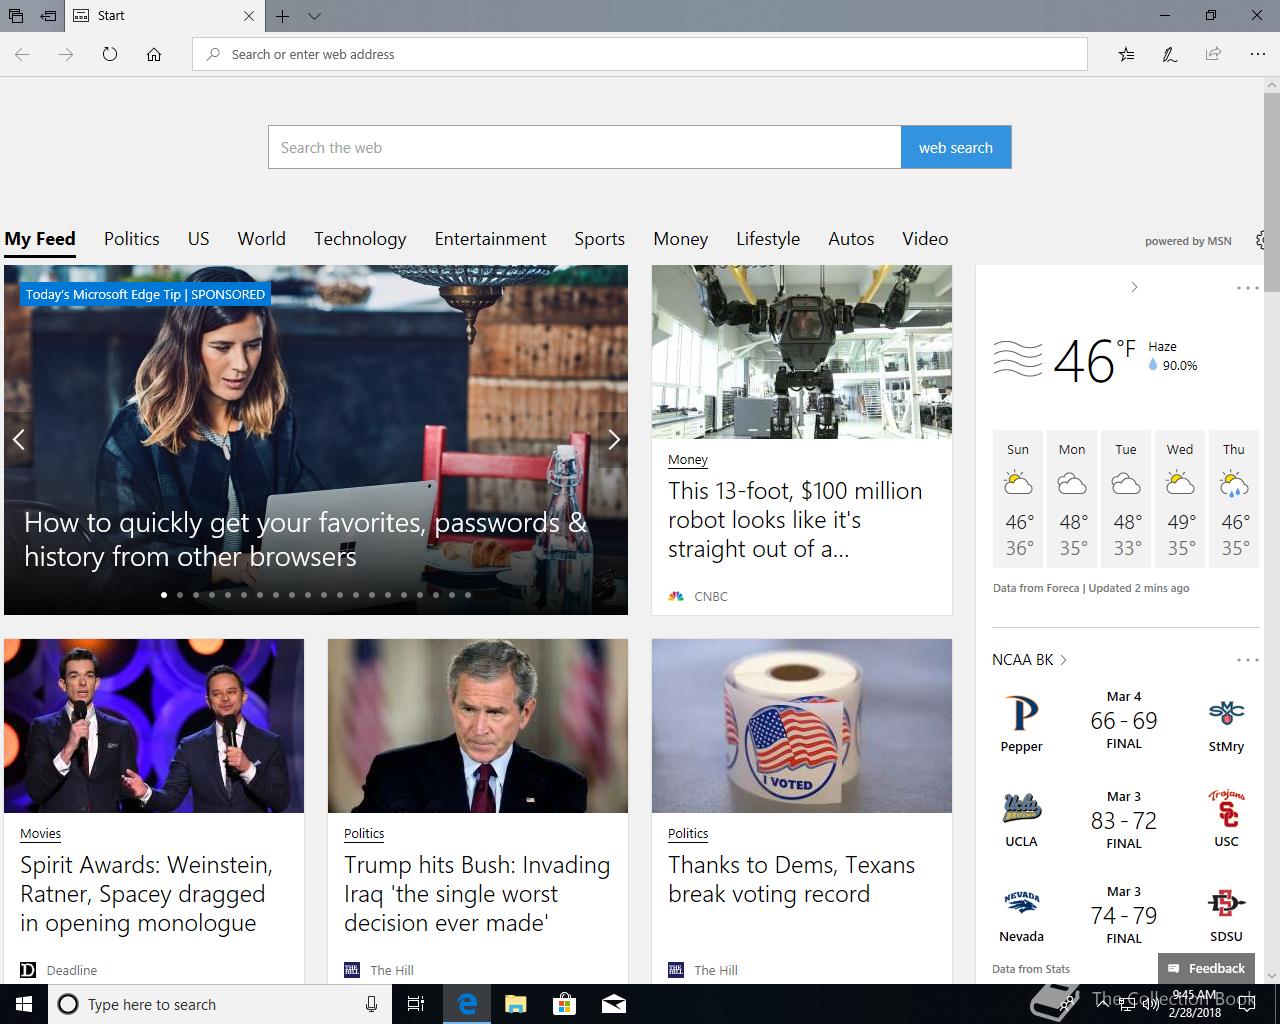The image size is (1280, 1024).
Task: Open the Spirit Awards article image
Action: pos(154,726)
